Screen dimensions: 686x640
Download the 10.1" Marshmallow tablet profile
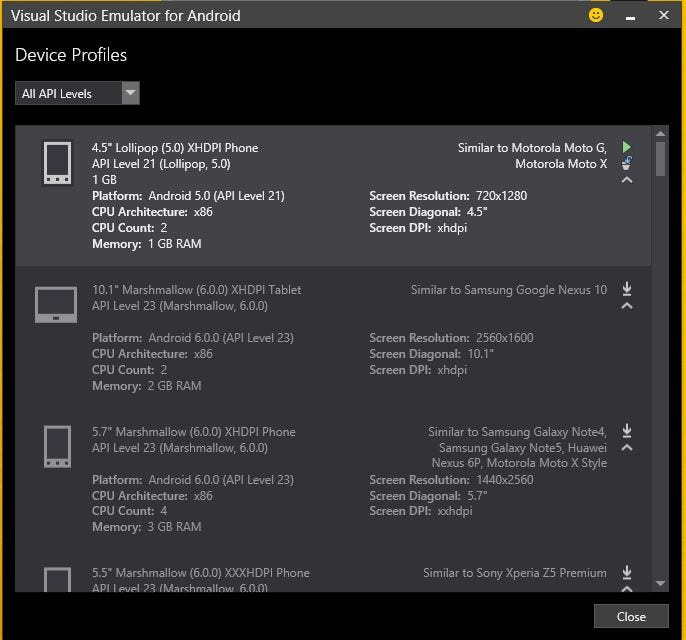point(627,289)
